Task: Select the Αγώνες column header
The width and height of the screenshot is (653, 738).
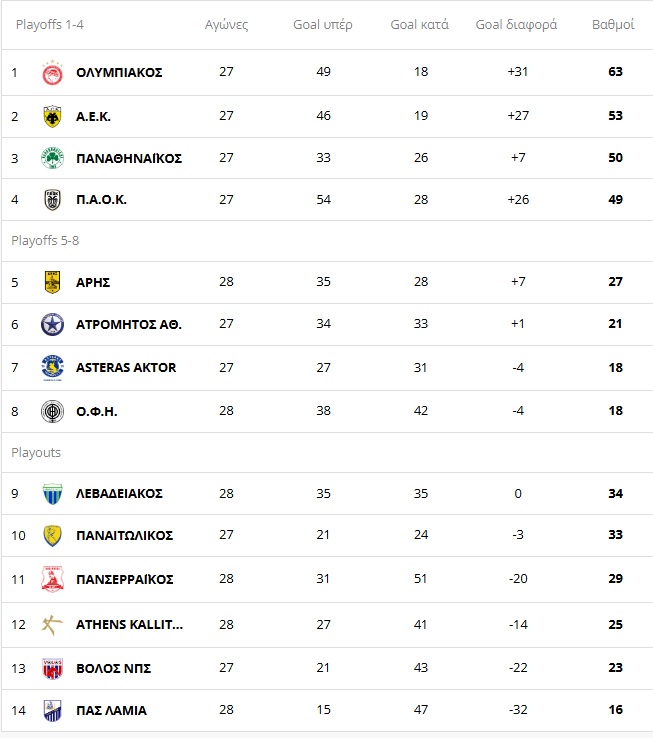Action: coord(226,24)
